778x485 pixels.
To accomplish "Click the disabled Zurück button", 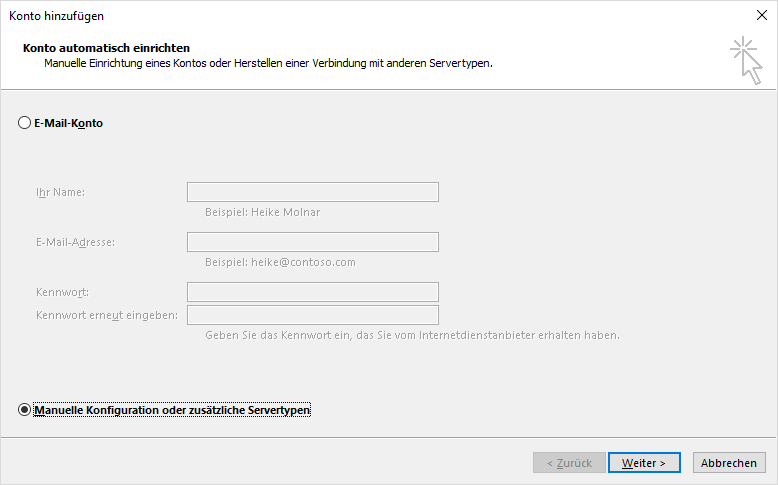I will pos(569,463).
